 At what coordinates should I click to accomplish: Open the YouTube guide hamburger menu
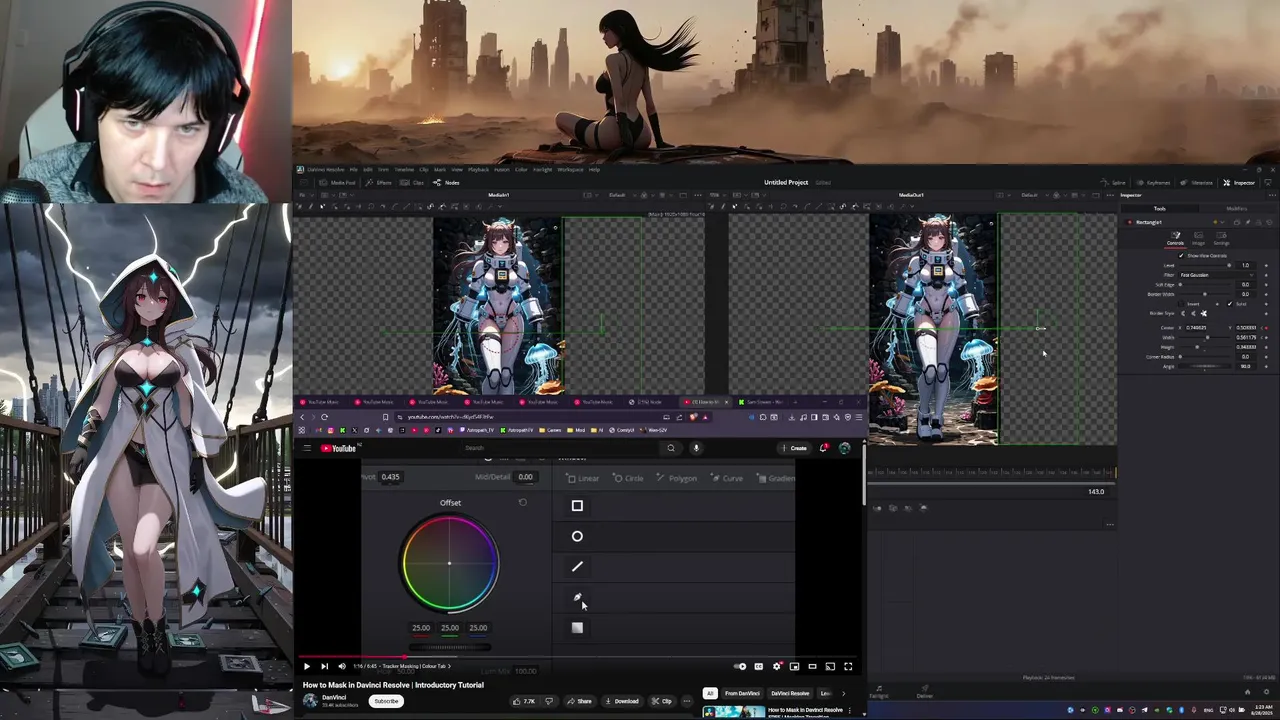[x=307, y=448]
